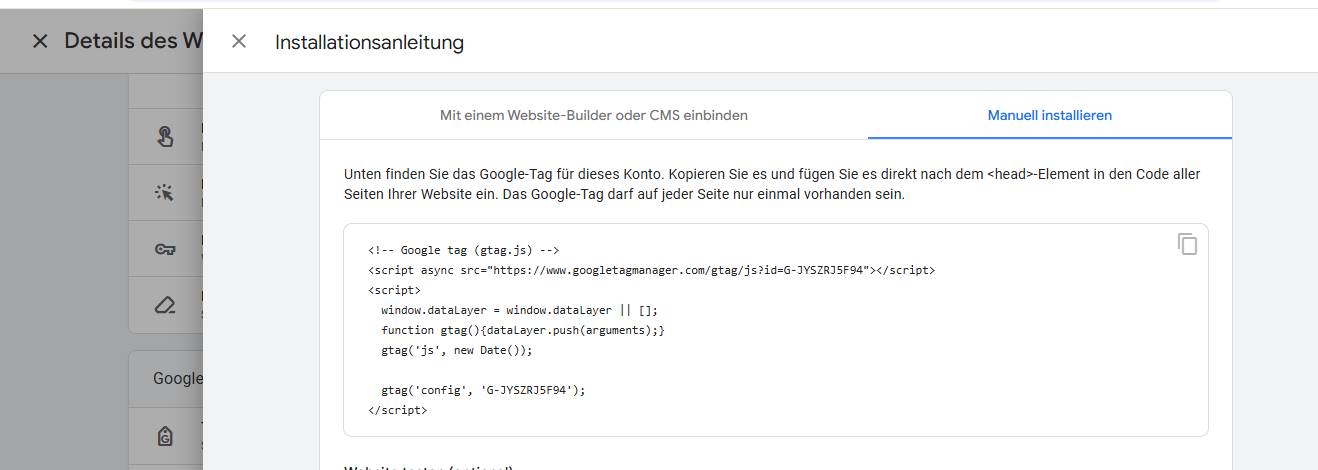This screenshot has width=1318, height=470.
Task: Click the key icon in background list
Action: coord(165,249)
